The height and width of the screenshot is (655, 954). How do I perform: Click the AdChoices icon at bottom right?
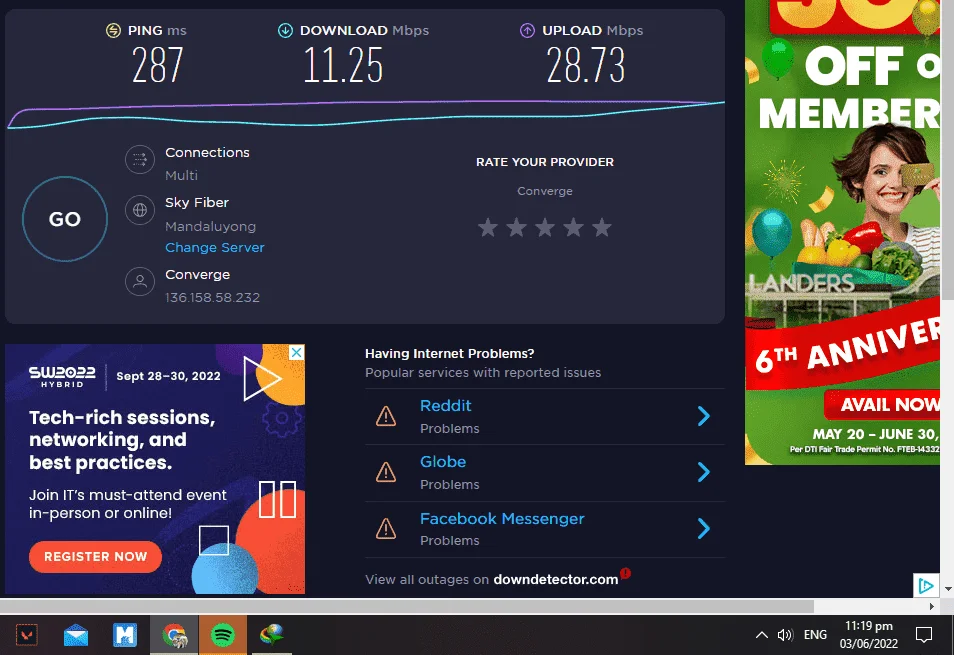coord(926,586)
